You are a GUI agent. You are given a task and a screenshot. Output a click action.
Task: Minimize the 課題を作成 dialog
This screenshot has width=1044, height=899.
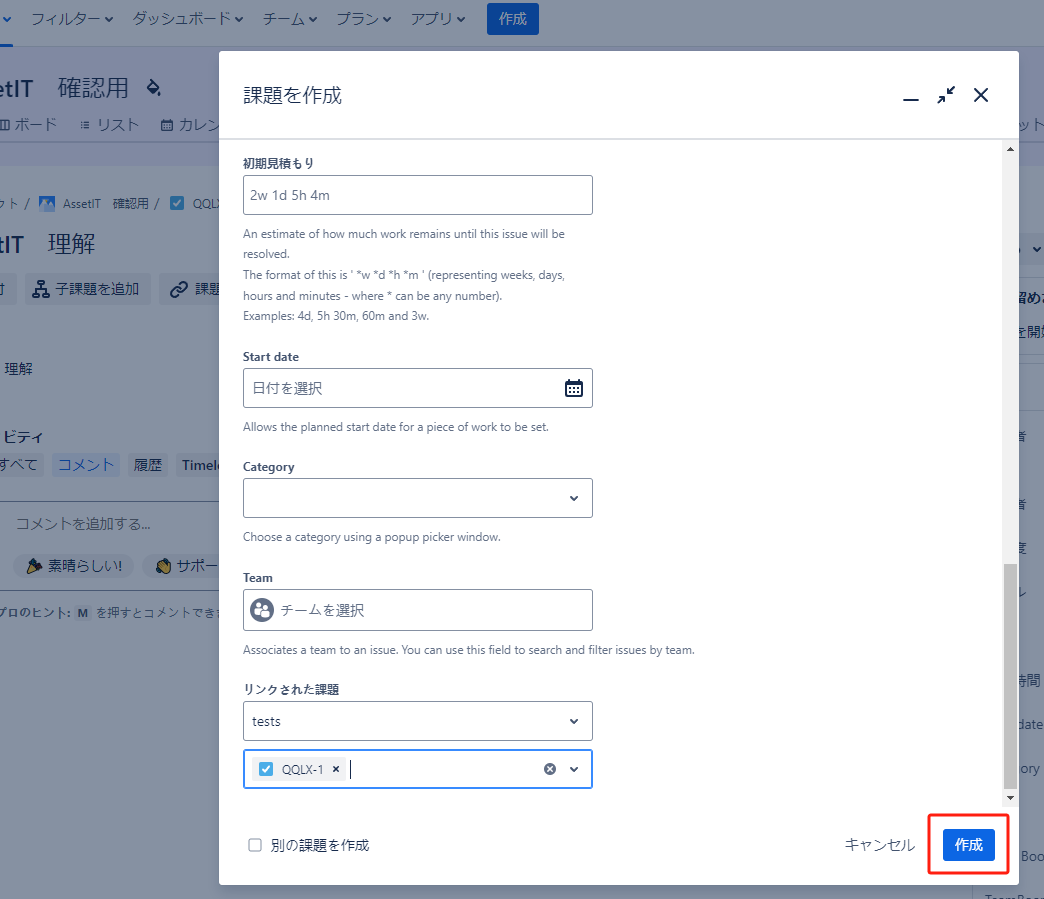910,96
